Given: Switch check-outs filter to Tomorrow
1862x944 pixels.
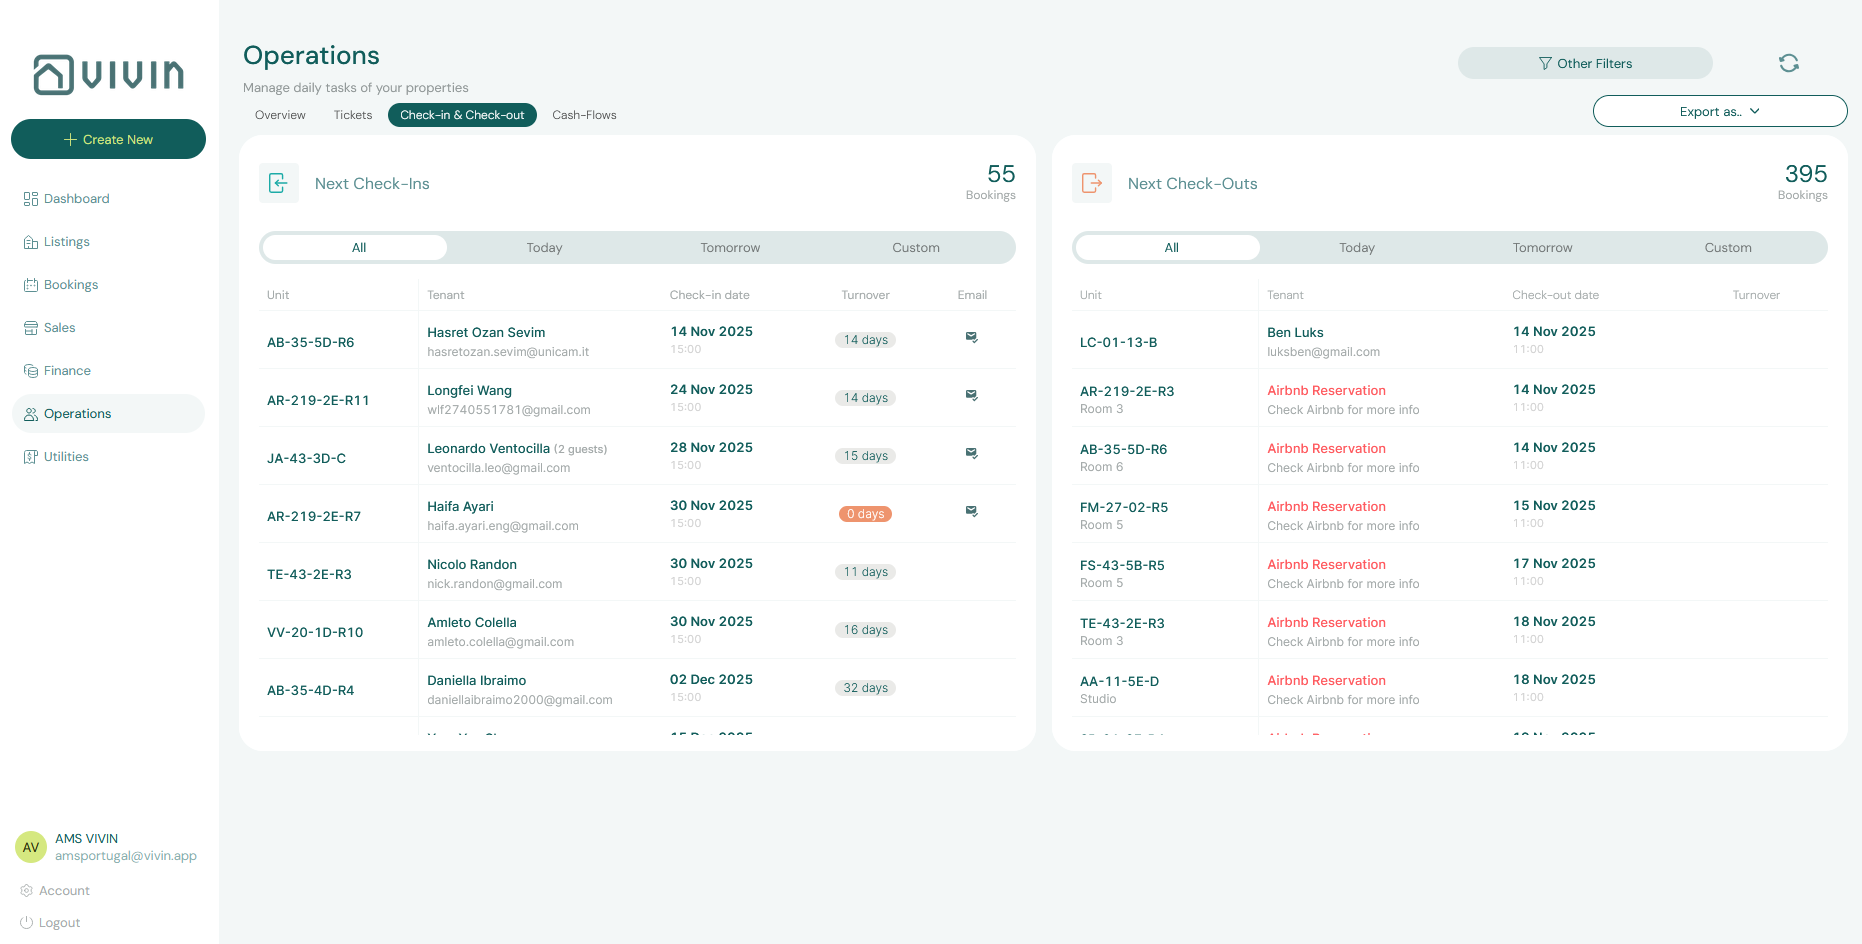Looking at the screenshot, I should (x=1542, y=247).
